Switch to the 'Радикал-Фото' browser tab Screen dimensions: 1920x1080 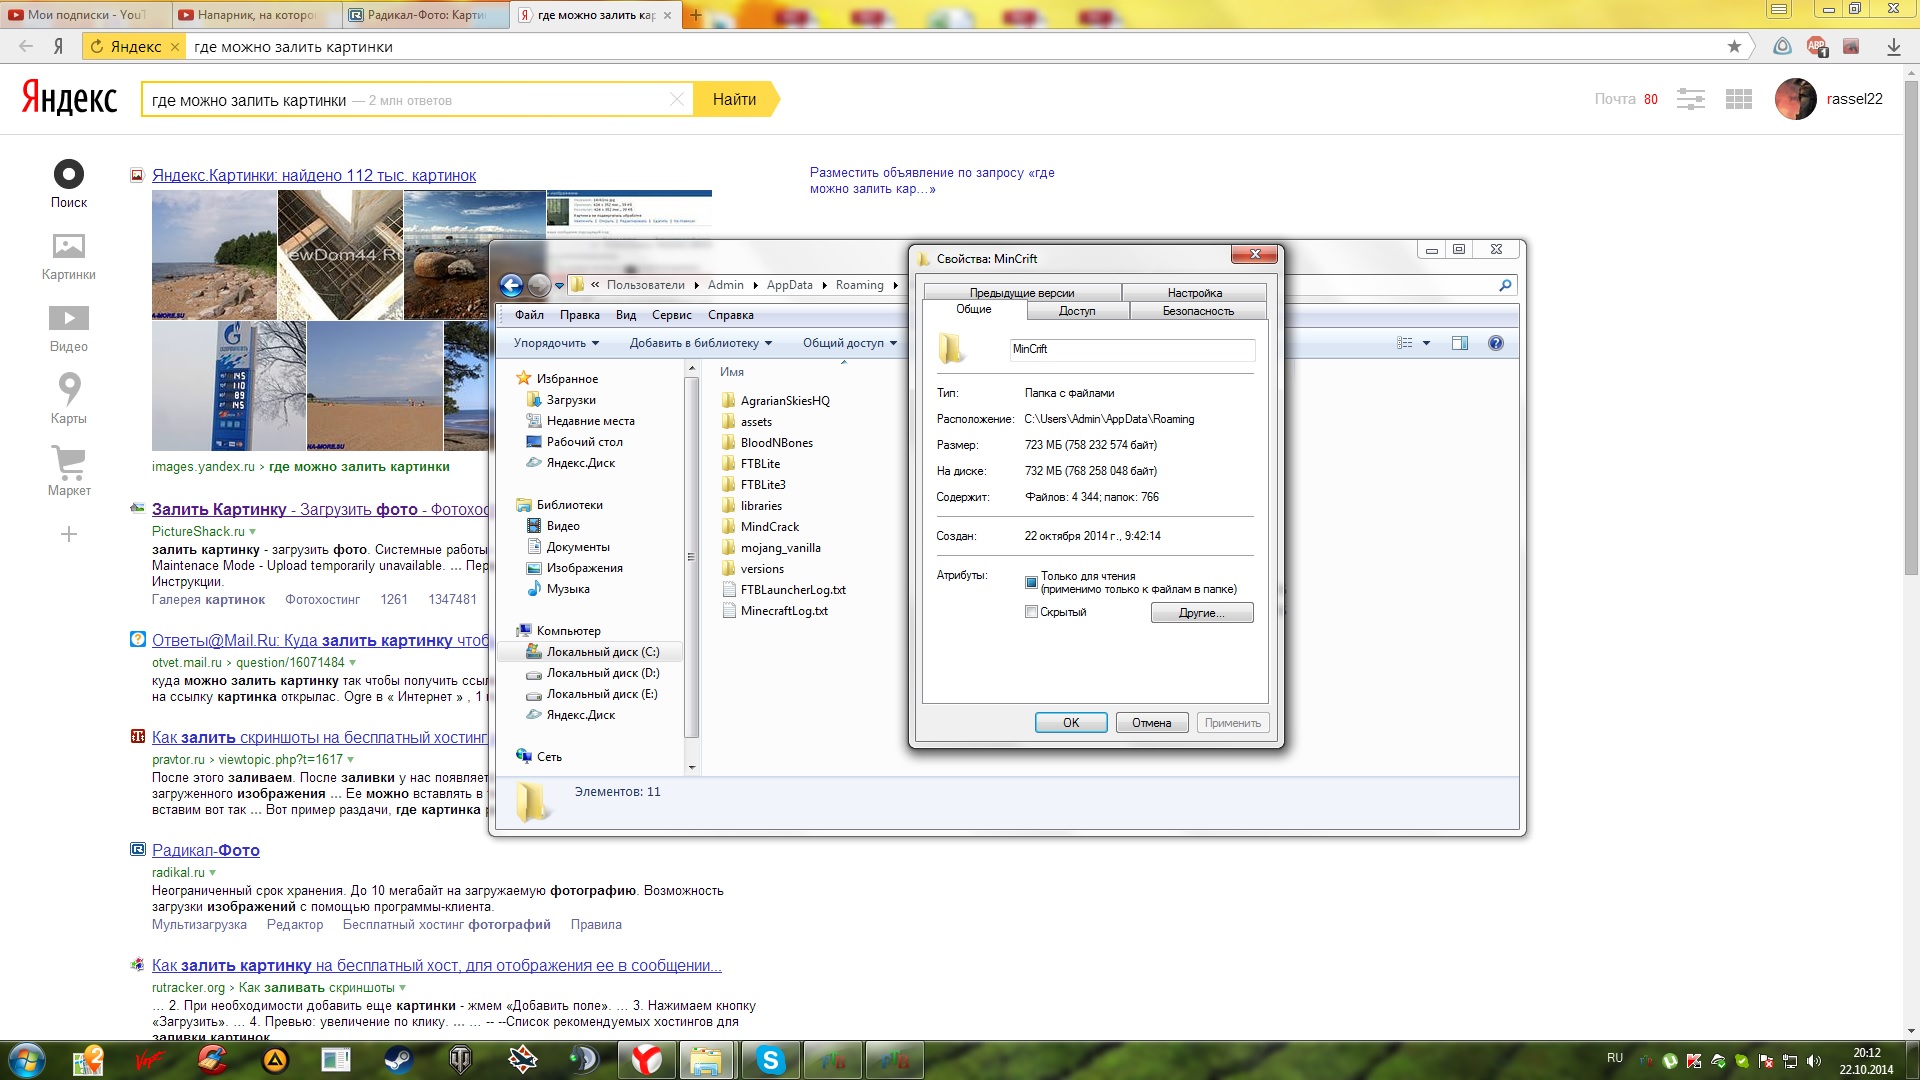(x=427, y=15)
